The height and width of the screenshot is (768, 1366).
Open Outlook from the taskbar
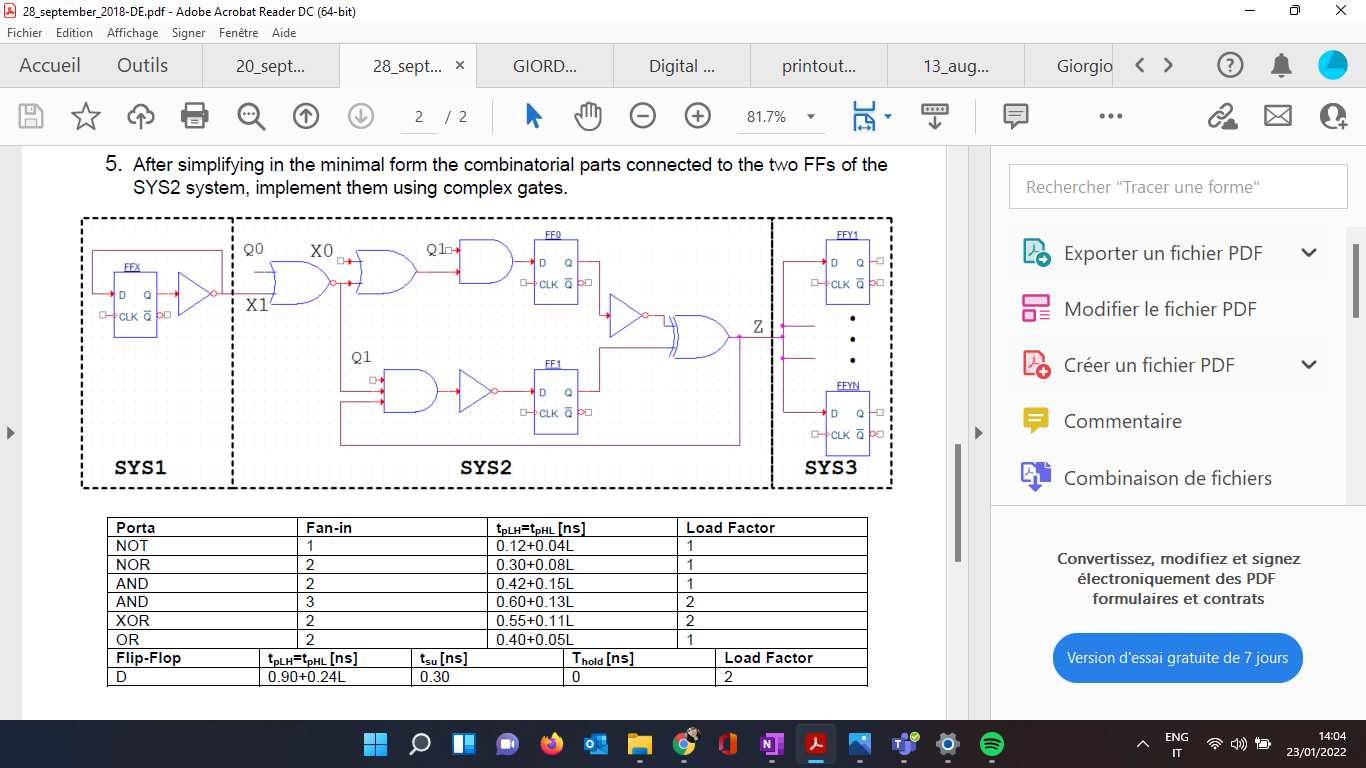pyautogui.click(x=595, y=744)
